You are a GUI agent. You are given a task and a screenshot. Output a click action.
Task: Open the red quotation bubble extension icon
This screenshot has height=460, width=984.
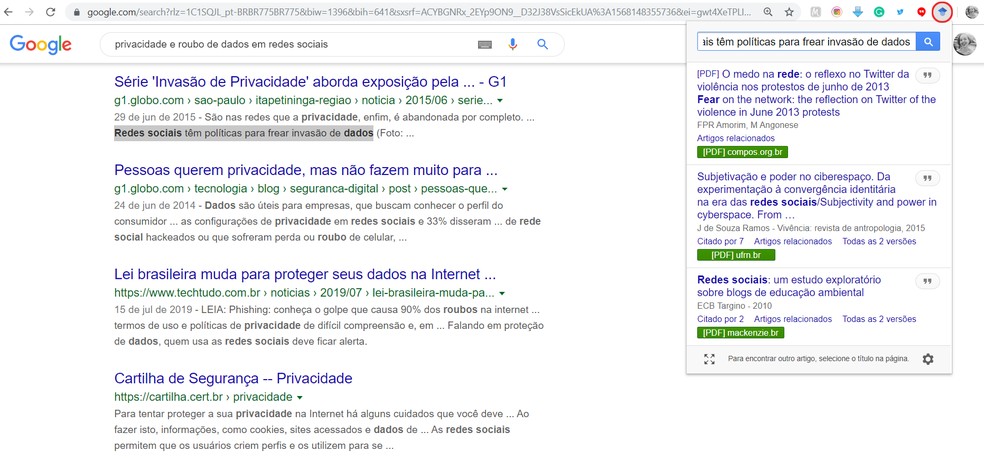click(921, 12)
